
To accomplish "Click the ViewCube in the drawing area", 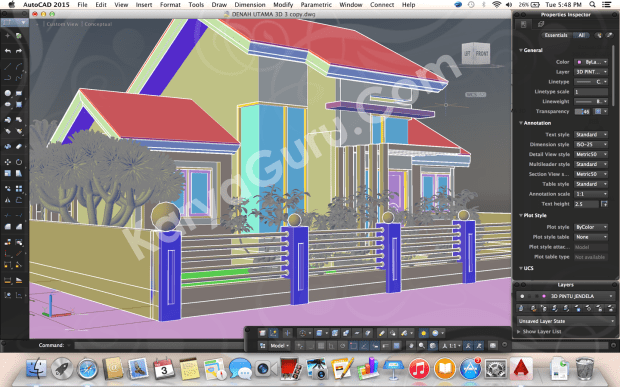I will pos(476,53).
